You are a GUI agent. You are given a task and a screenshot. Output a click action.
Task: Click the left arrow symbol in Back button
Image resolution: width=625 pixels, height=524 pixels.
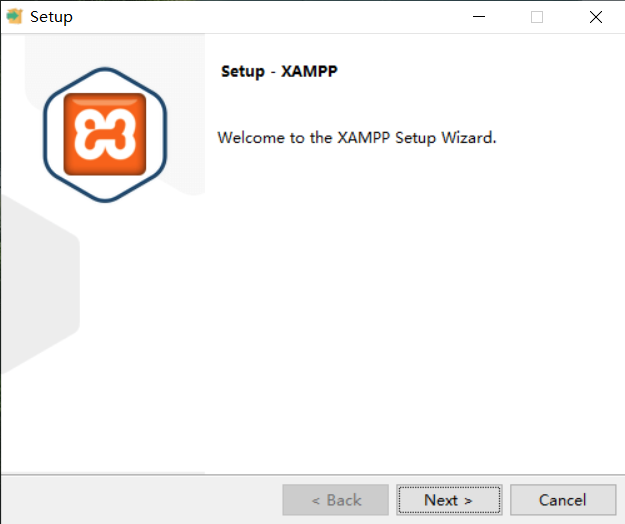click(316, 501)
